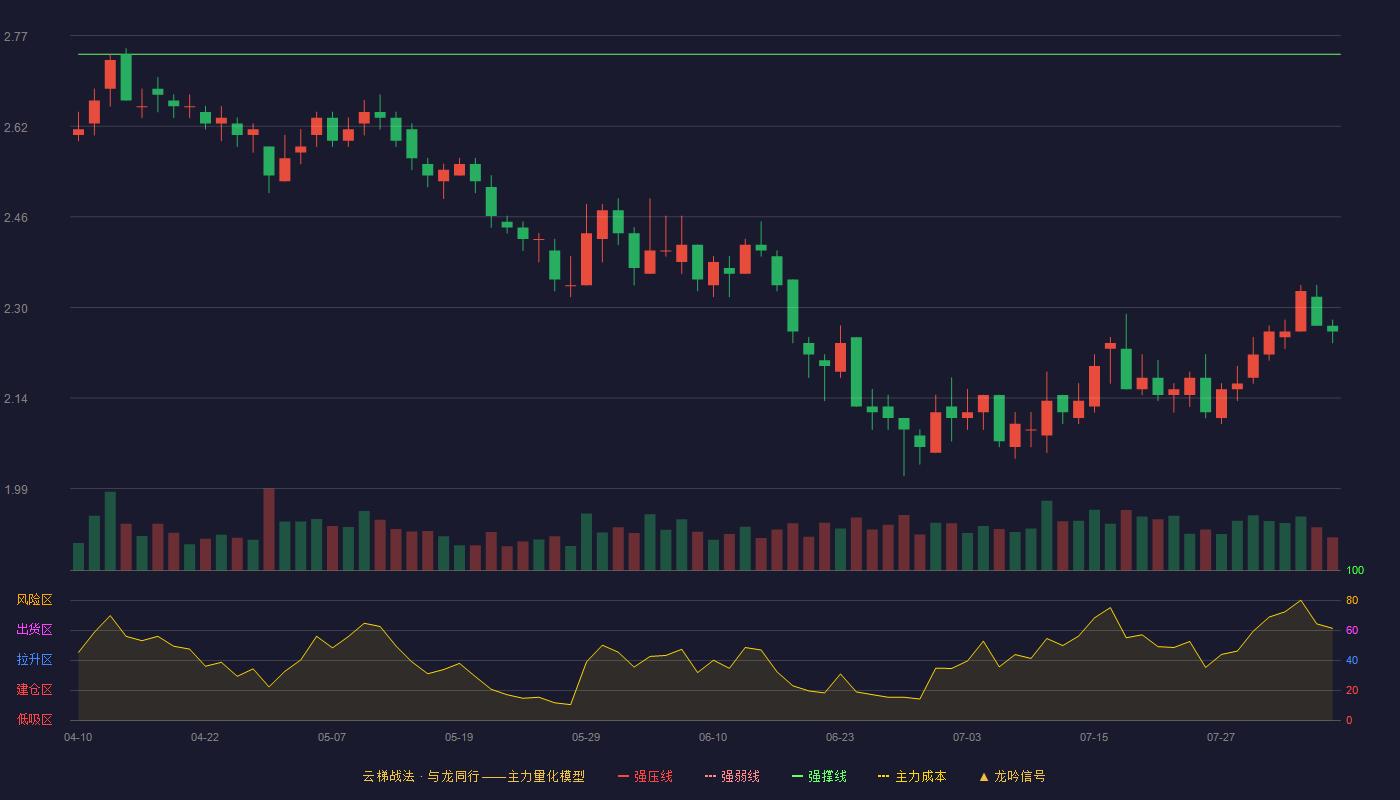This screenshot has height=800, width=1400.
Task: Click the 20 indicator scale value
Action: tap(1352, 690)
